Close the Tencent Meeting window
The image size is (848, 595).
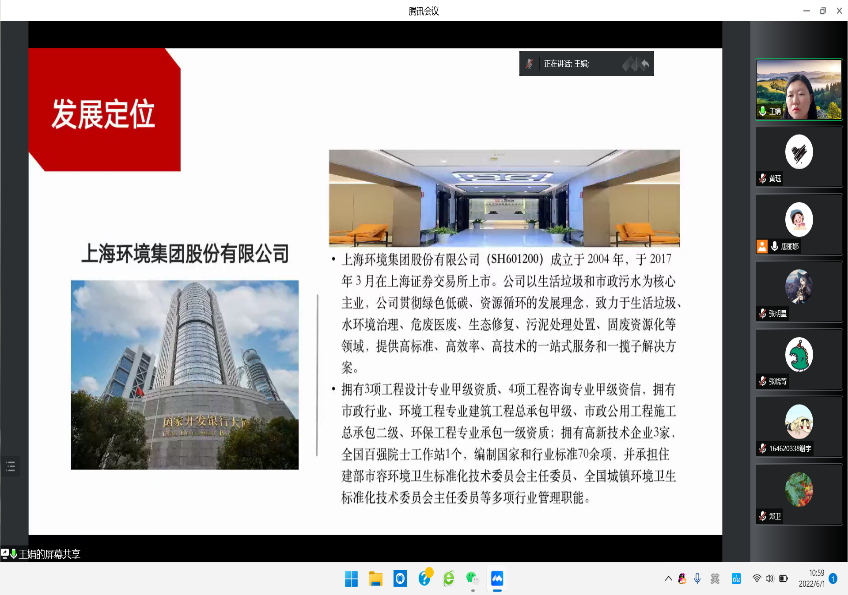point(840,10)
